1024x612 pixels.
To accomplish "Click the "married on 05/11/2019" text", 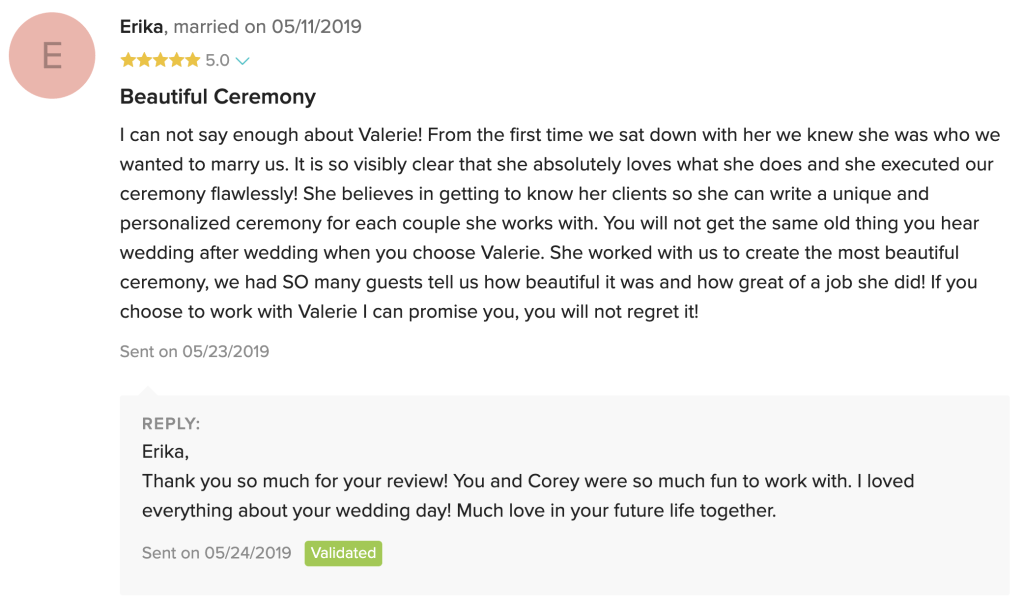I will click(x=267, y=27).
